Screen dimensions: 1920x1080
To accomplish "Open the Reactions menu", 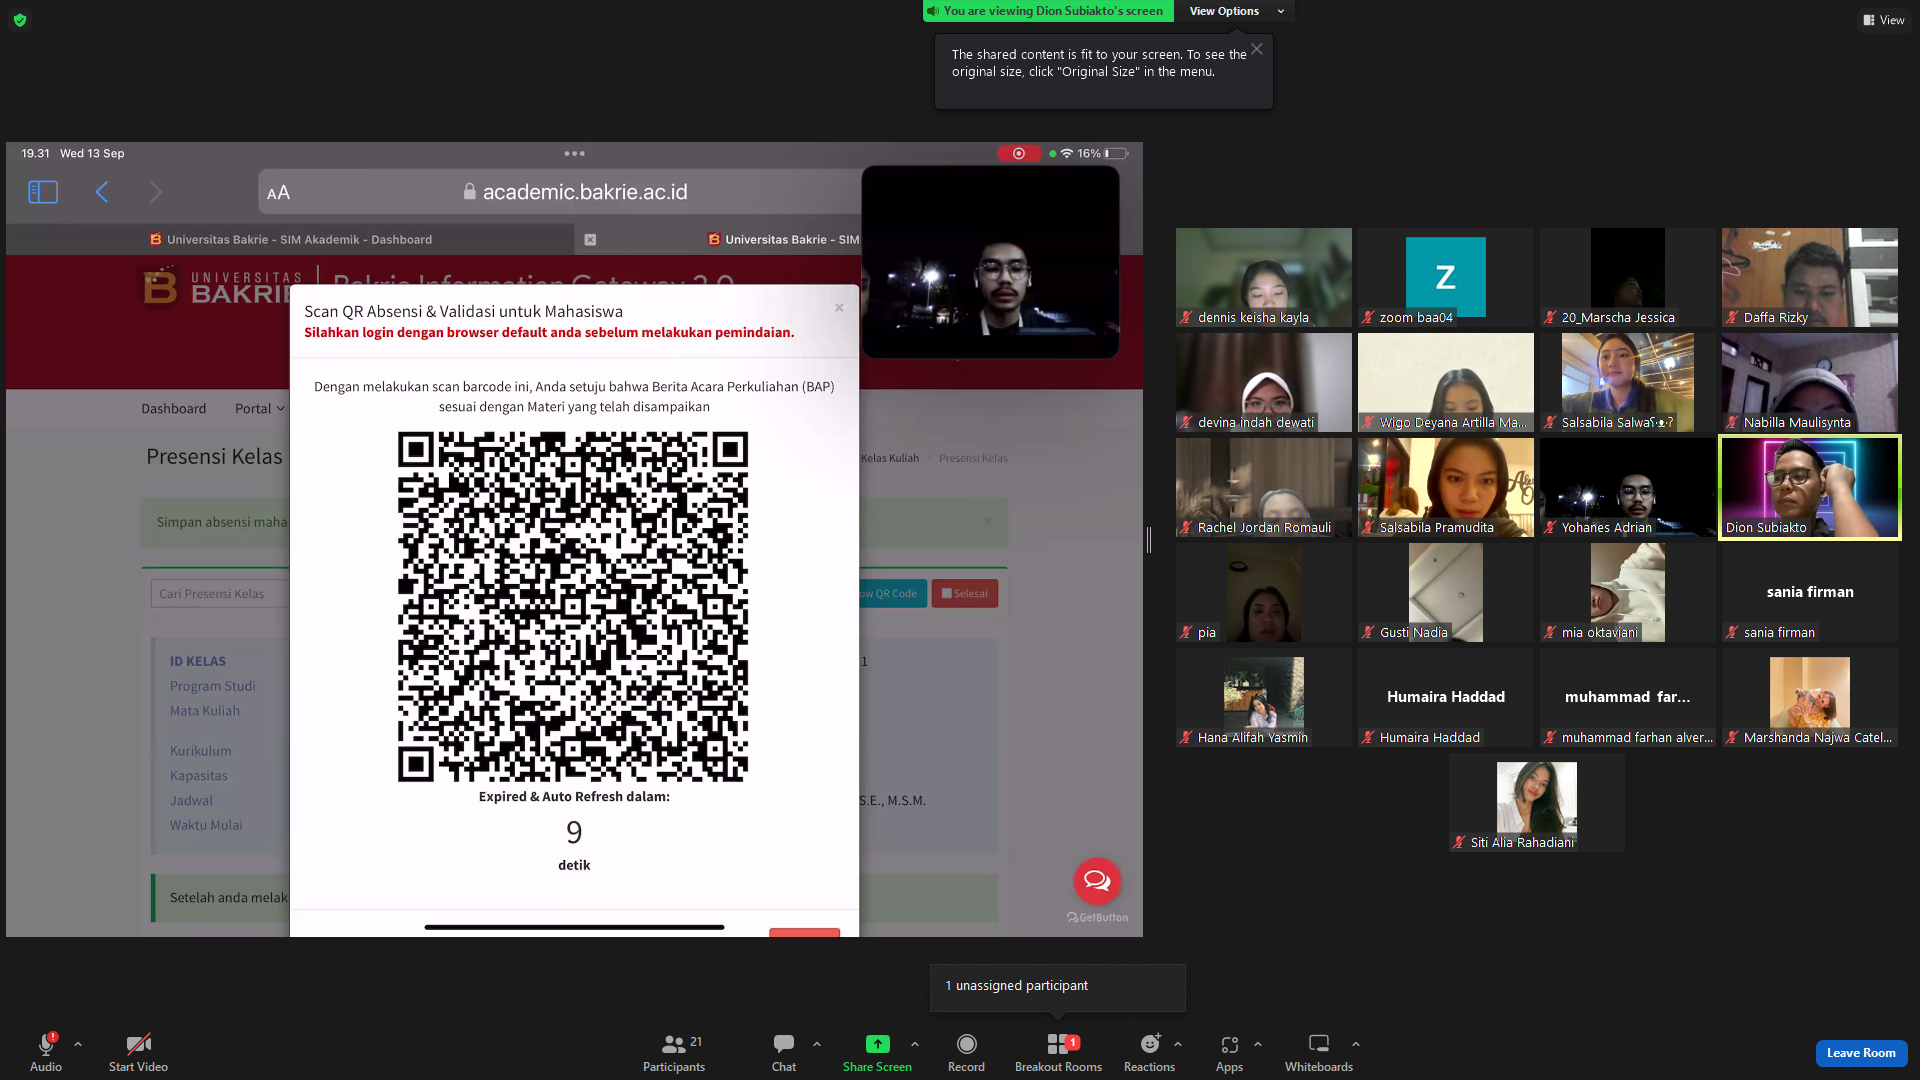I will point(1150,1052).
